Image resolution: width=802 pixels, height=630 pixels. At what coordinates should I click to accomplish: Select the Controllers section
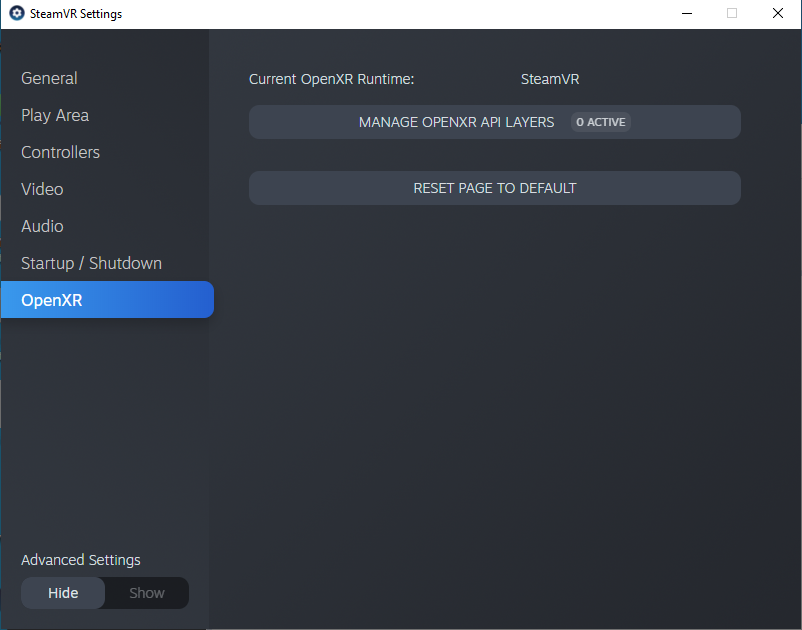60,152
